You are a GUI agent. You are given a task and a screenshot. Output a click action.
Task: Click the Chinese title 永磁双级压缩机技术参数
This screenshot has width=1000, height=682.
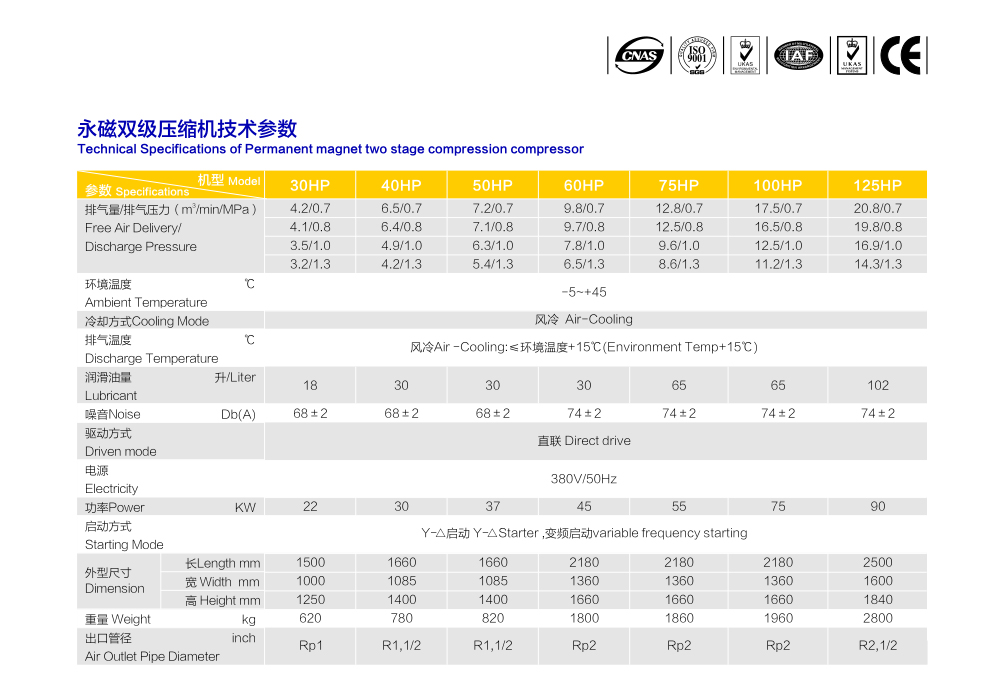tap(187, 129)
